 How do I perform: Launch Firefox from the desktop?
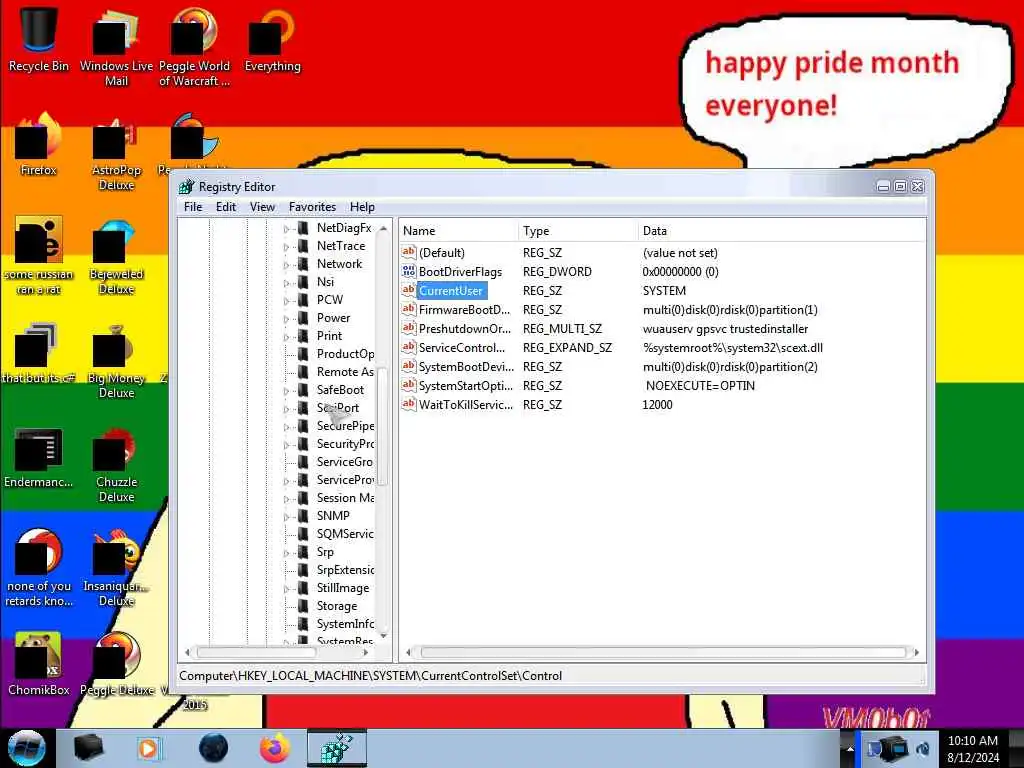39,144
